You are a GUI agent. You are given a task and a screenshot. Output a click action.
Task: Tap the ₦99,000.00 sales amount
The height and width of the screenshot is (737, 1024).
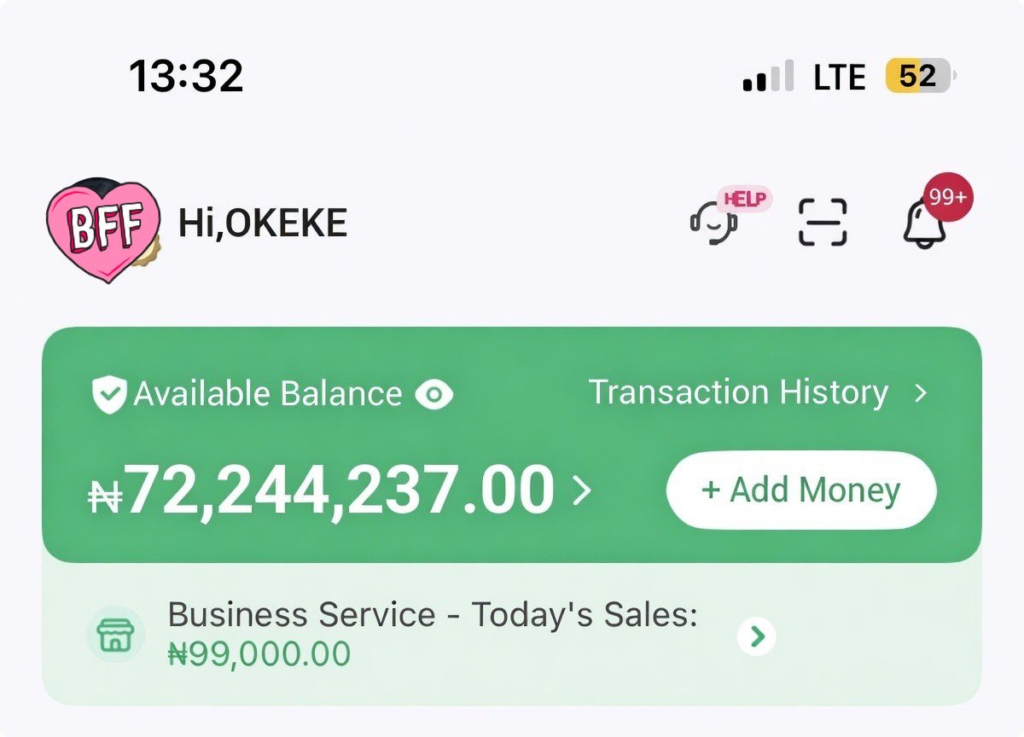point(259,654)
